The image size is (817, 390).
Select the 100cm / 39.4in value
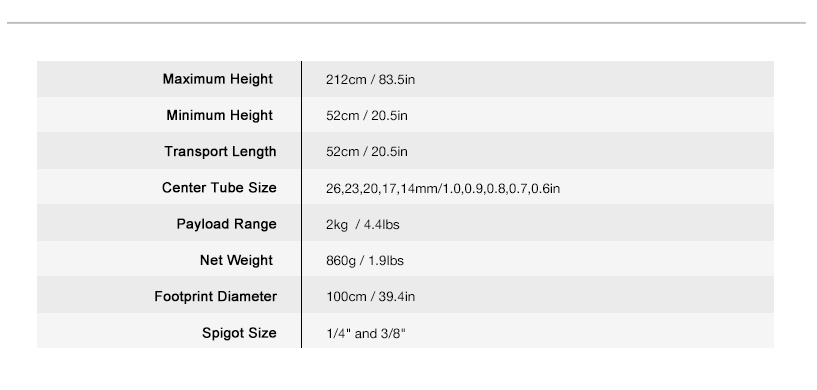click(370, 297)
